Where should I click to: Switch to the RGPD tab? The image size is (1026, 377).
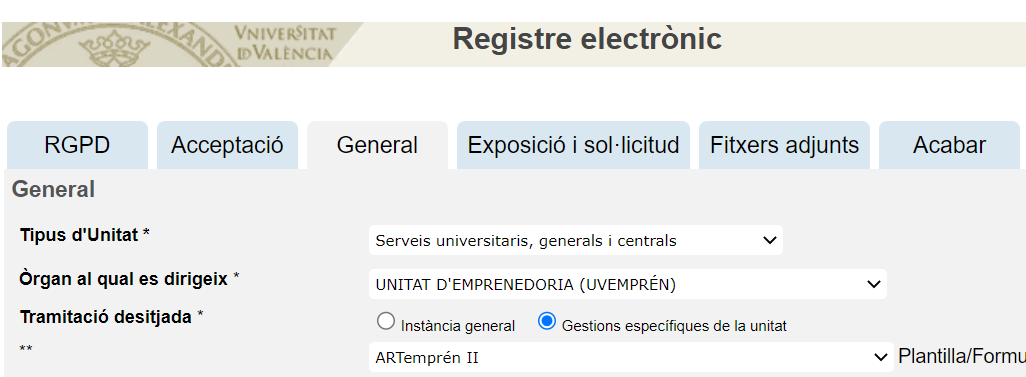(x=77, y=145)
